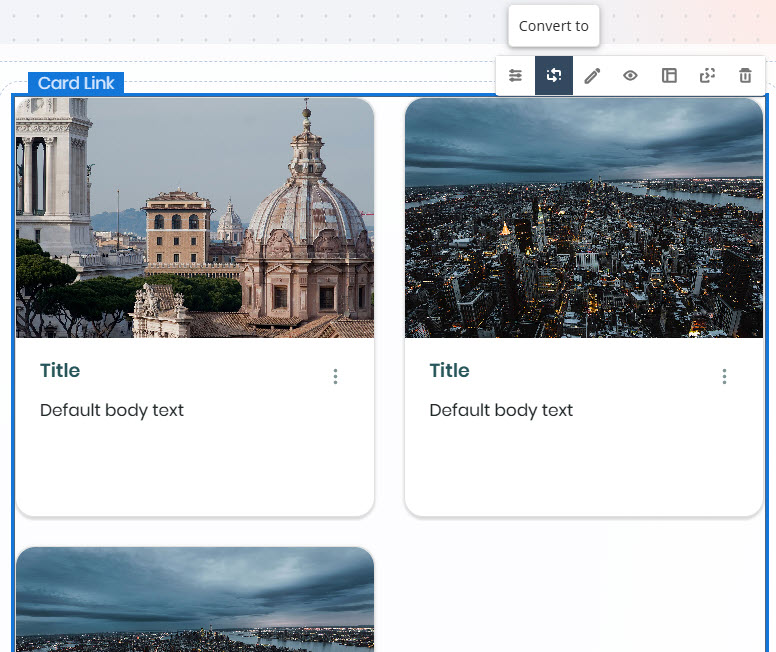Screen dimensions: 776x652
Task: Open the settings sliders icon in toolbar
Action: [x=516, y=76]
